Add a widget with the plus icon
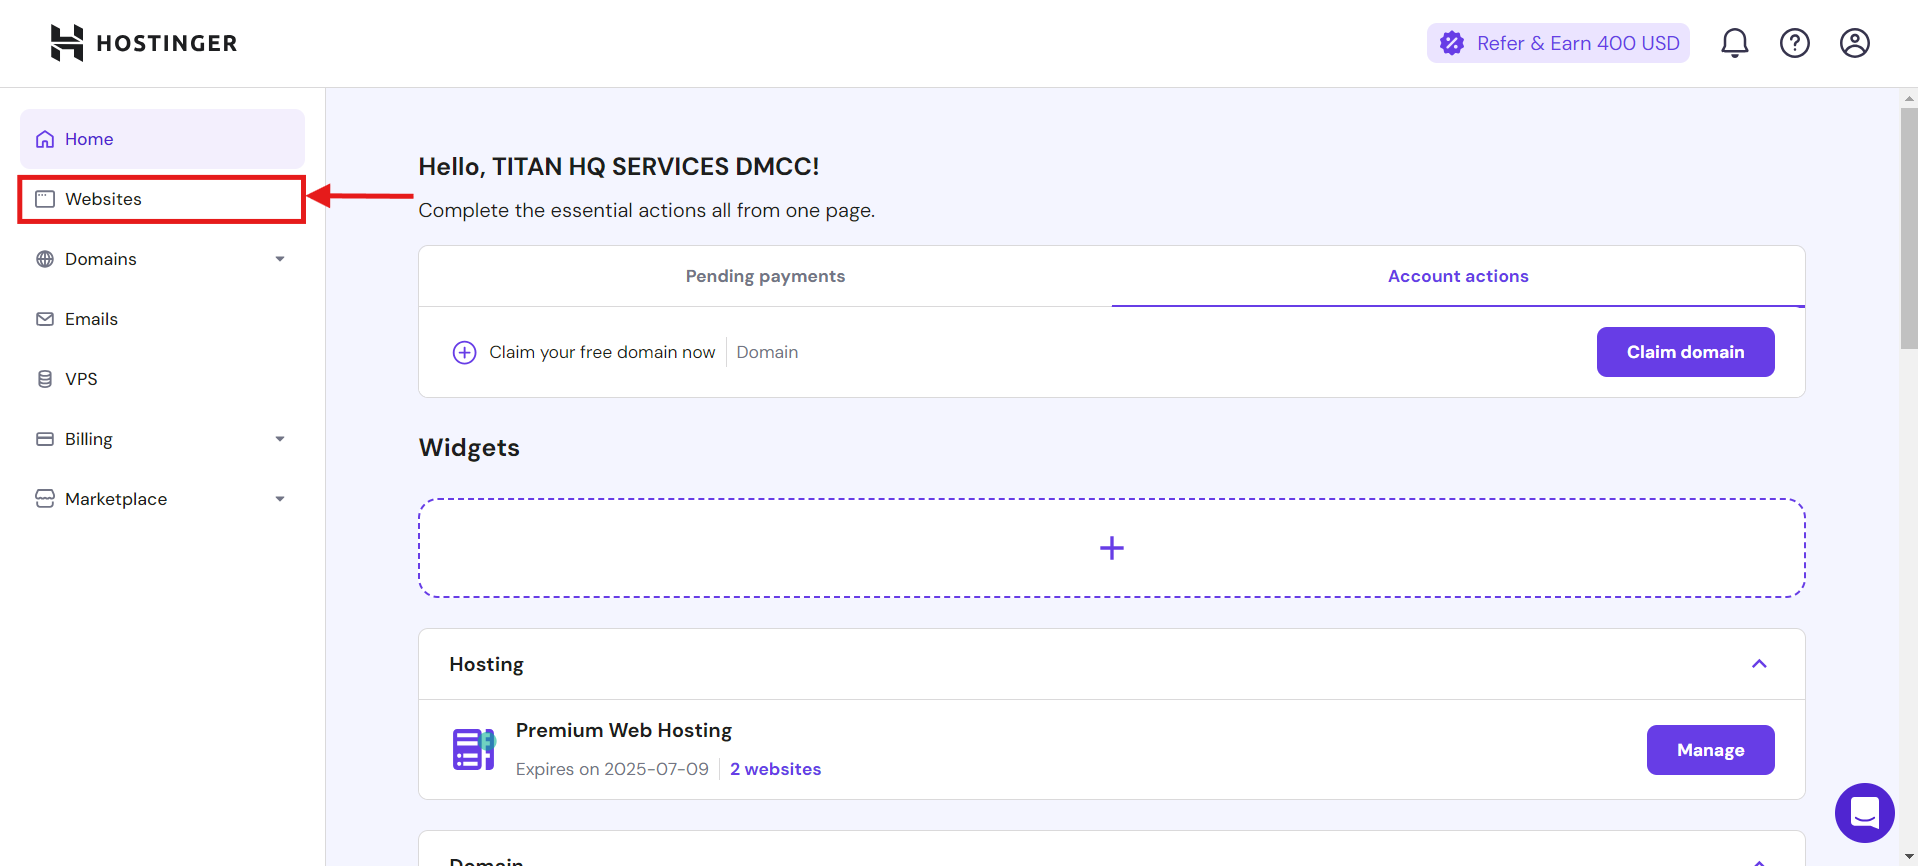The width and height of the screenshot is (1918, 866). (1112, 548)
